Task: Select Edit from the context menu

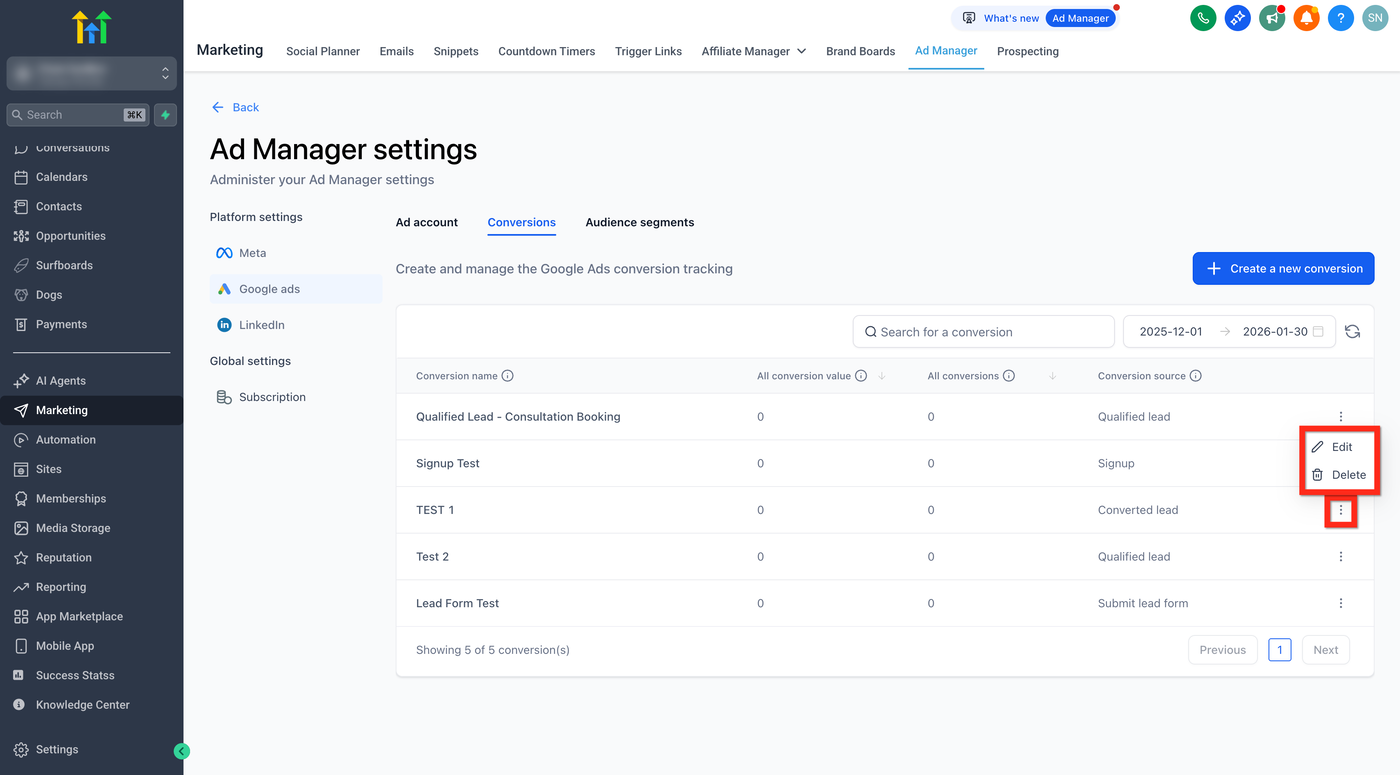Action: click(1340, 447)
